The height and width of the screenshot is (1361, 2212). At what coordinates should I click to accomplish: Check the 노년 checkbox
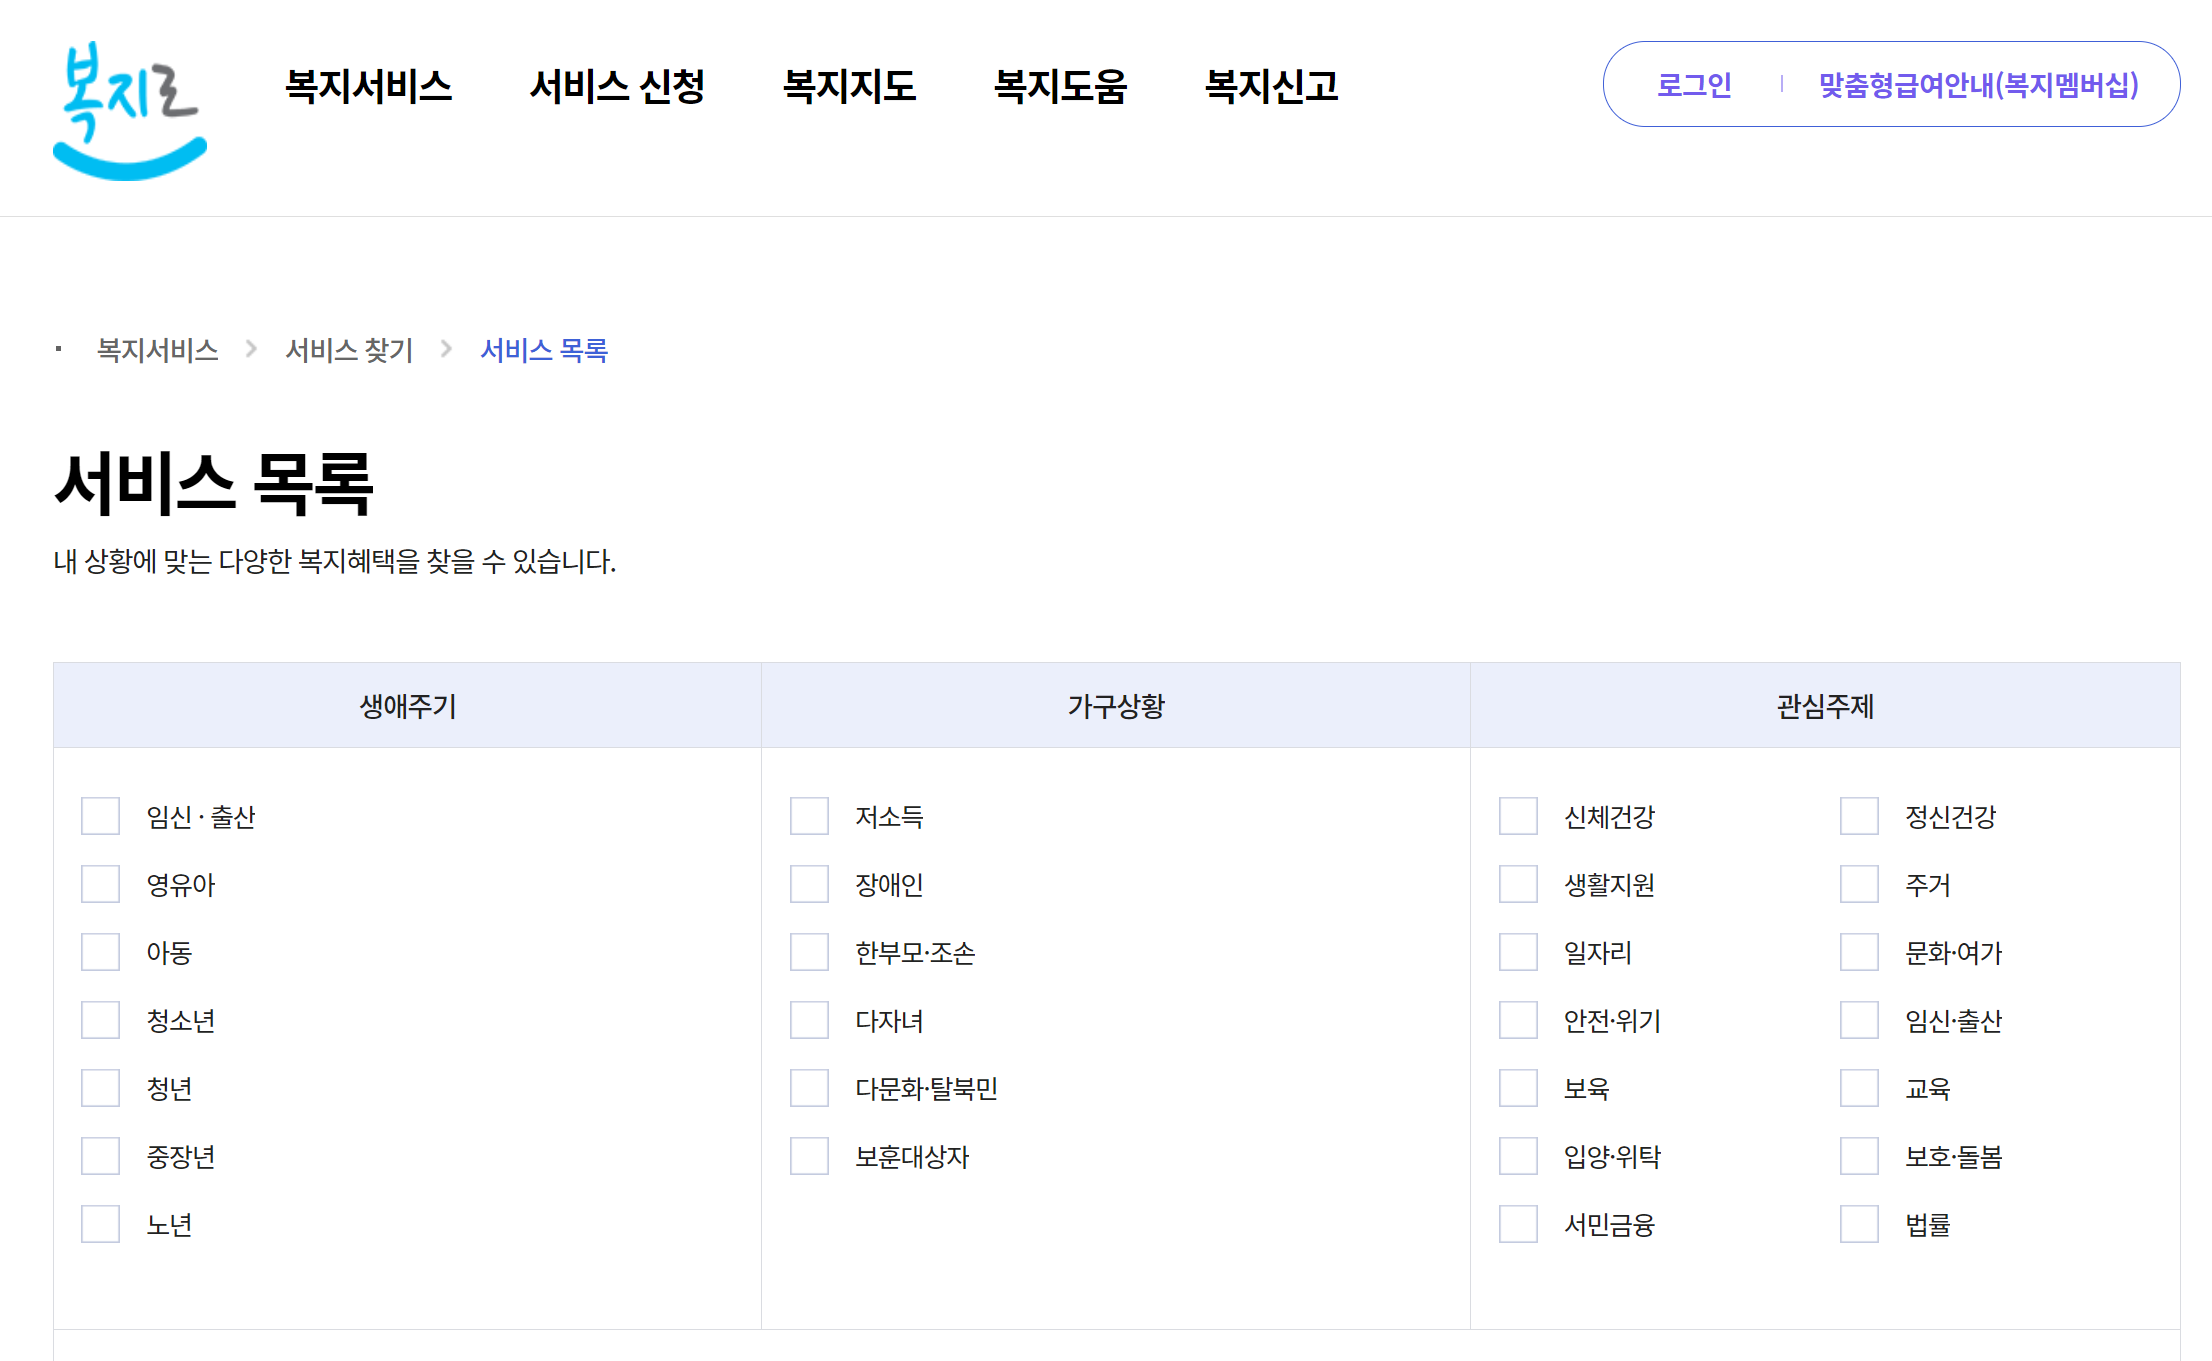pos(100,1224)
